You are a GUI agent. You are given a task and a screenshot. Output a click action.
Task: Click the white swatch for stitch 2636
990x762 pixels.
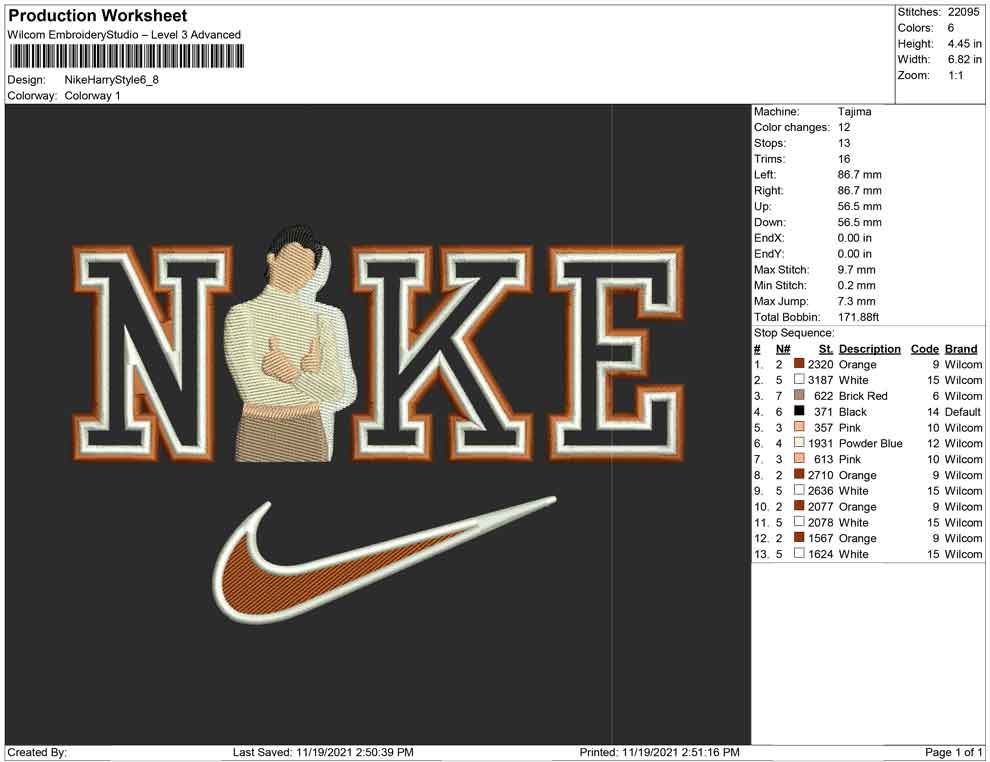click(799, 490)
